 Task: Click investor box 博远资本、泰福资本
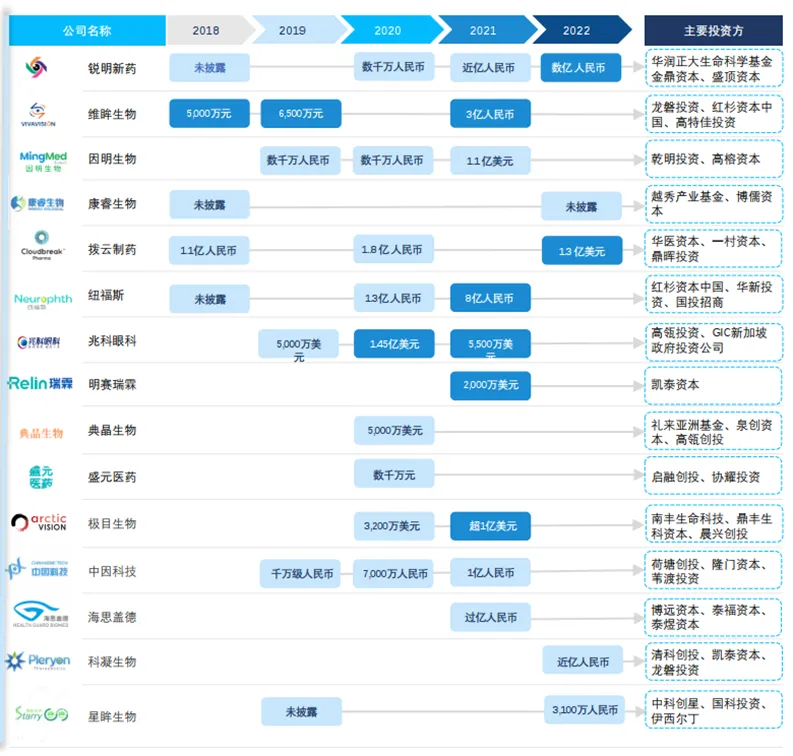(714, 617)
